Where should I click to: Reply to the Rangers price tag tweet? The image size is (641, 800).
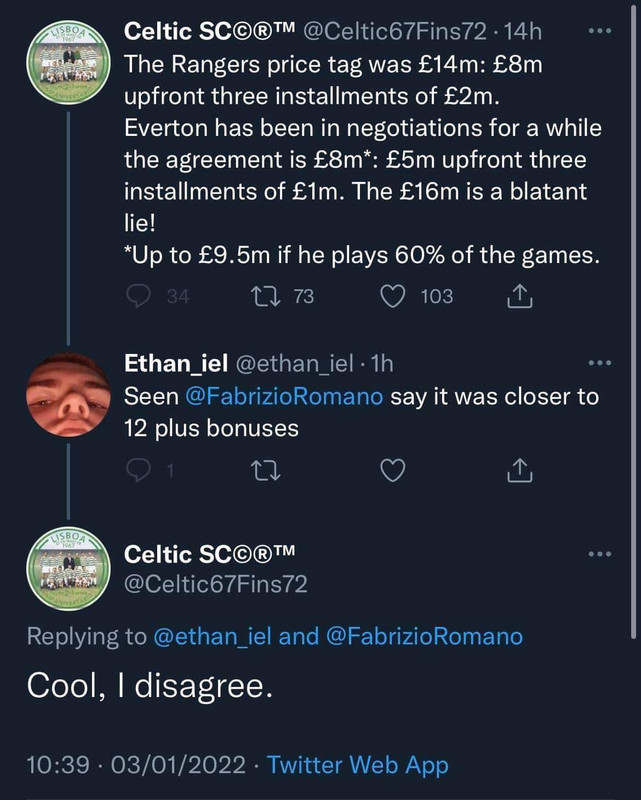[138, 296]
